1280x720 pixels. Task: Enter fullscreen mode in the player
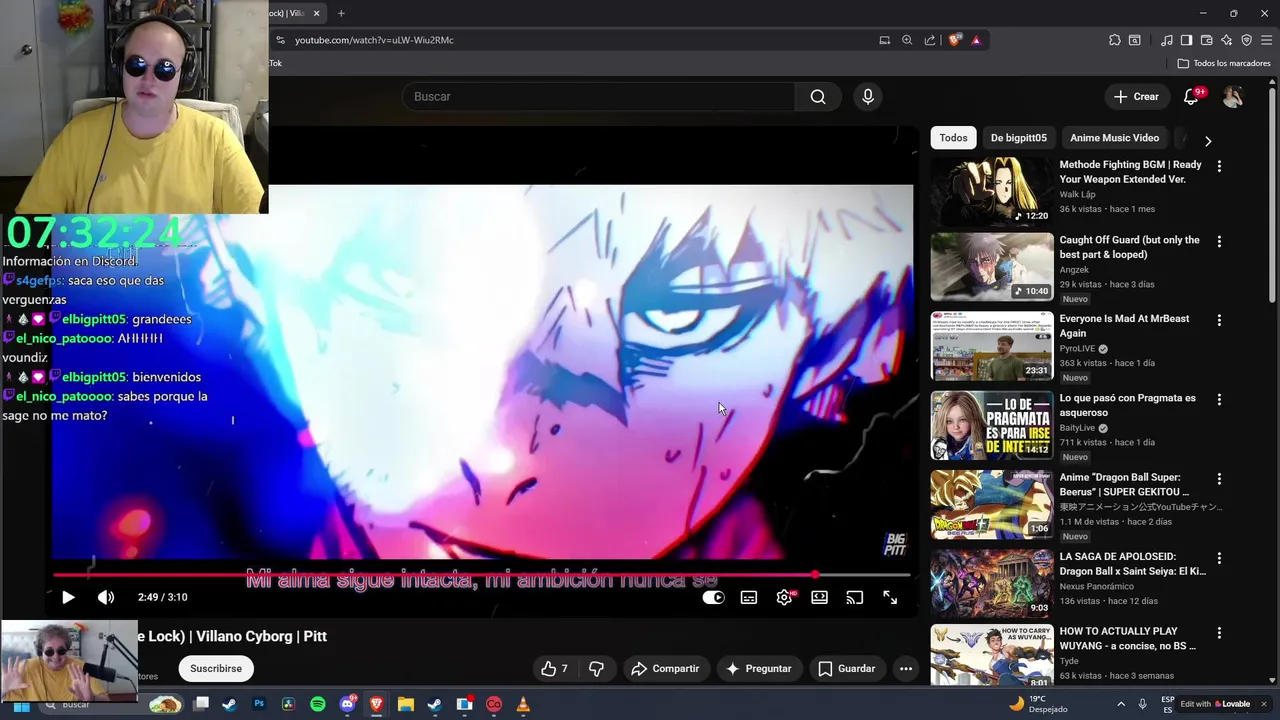click(x=890, y=597)
